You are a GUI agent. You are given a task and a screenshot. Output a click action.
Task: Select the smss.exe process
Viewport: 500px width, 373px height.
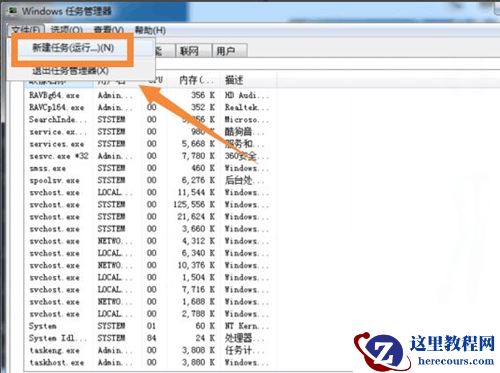pos(47,168)
